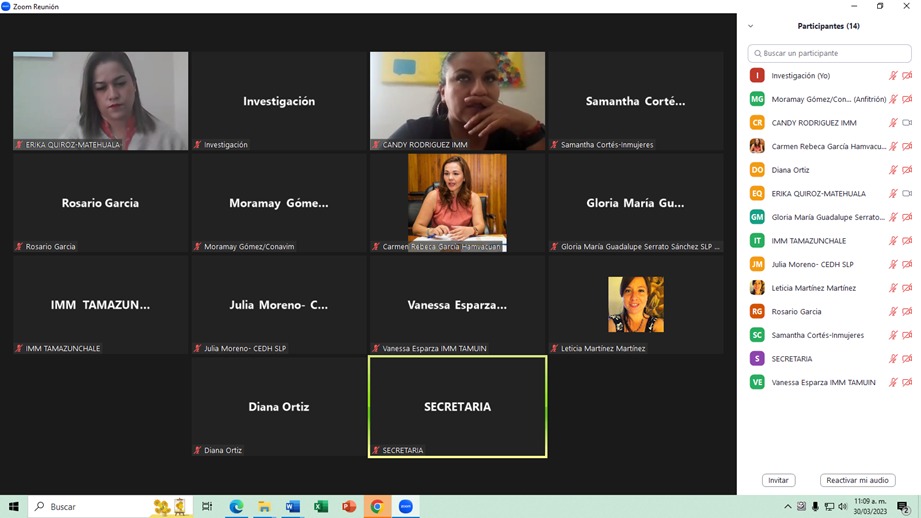Adjust volume from system tray speaker icon

coord(843,507)
